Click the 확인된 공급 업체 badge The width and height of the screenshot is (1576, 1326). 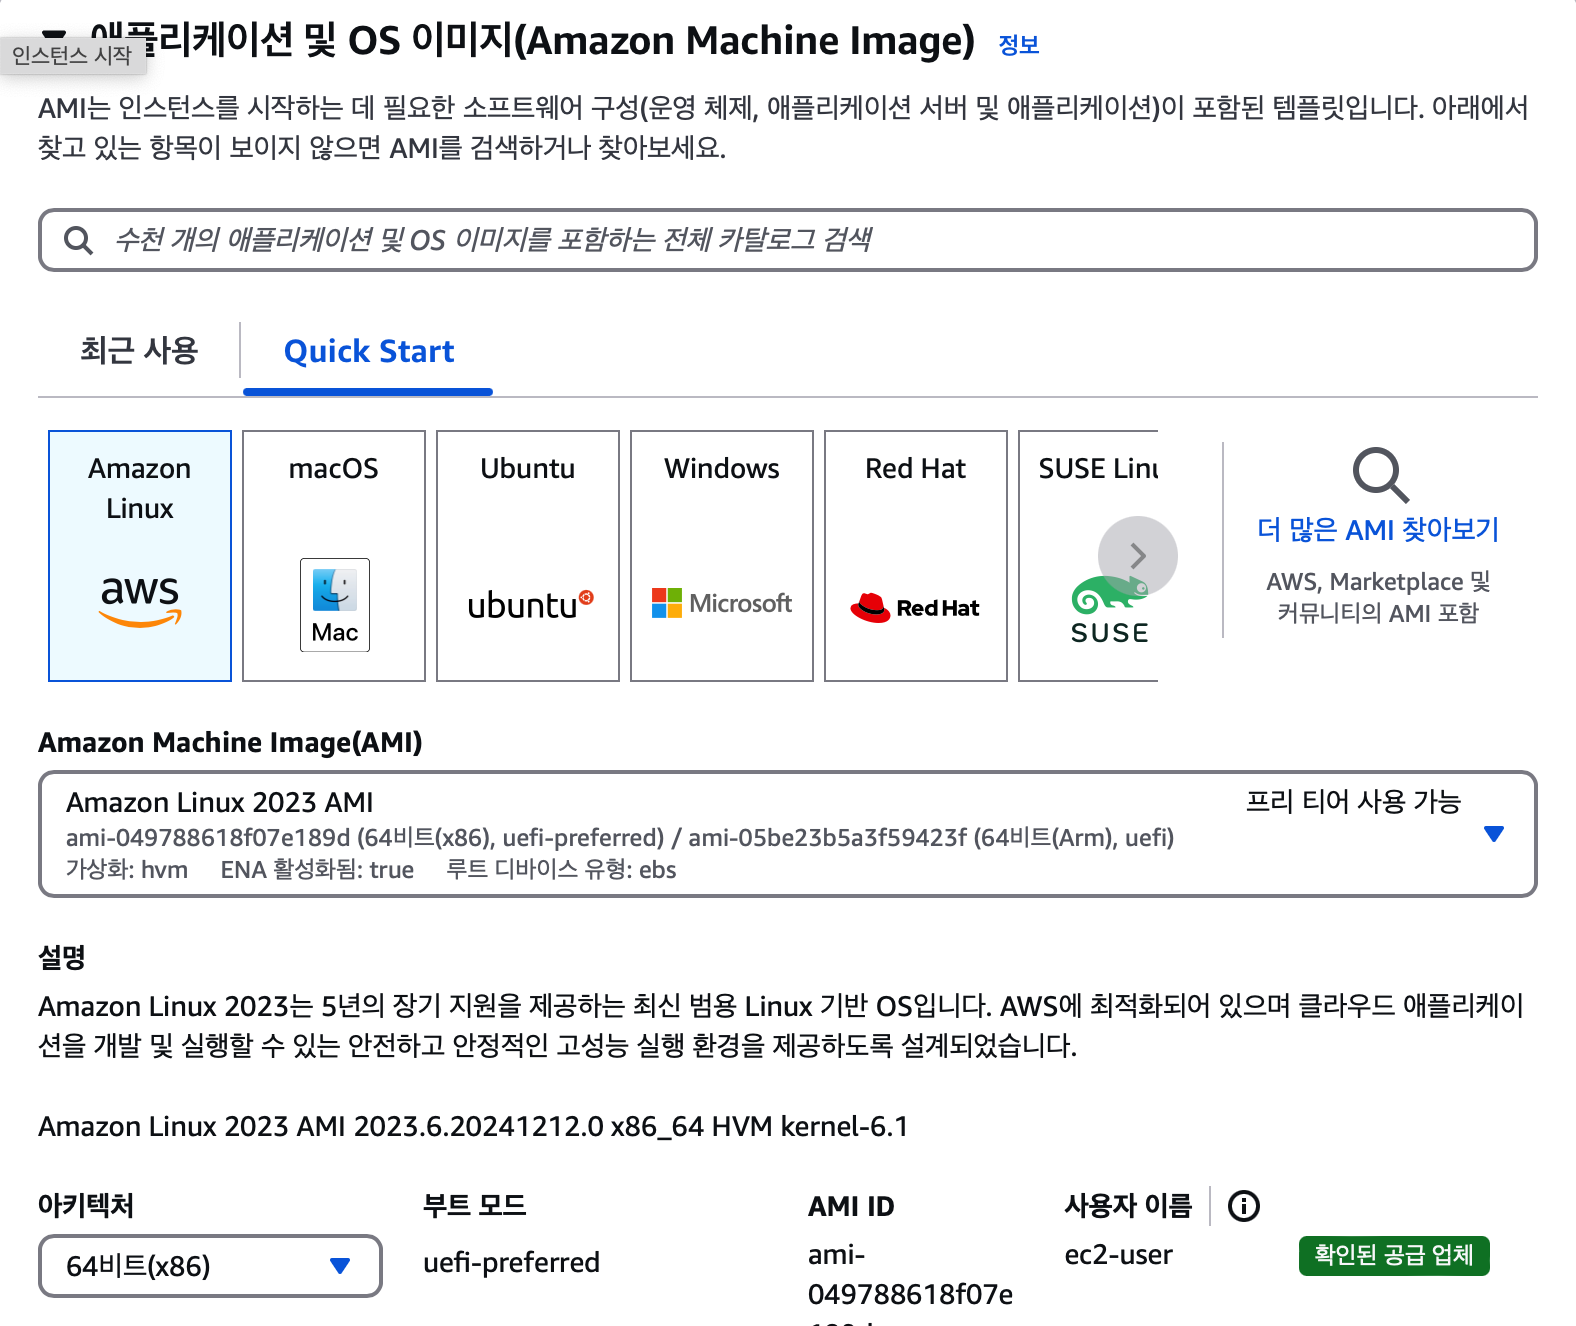[1394, 1255]
